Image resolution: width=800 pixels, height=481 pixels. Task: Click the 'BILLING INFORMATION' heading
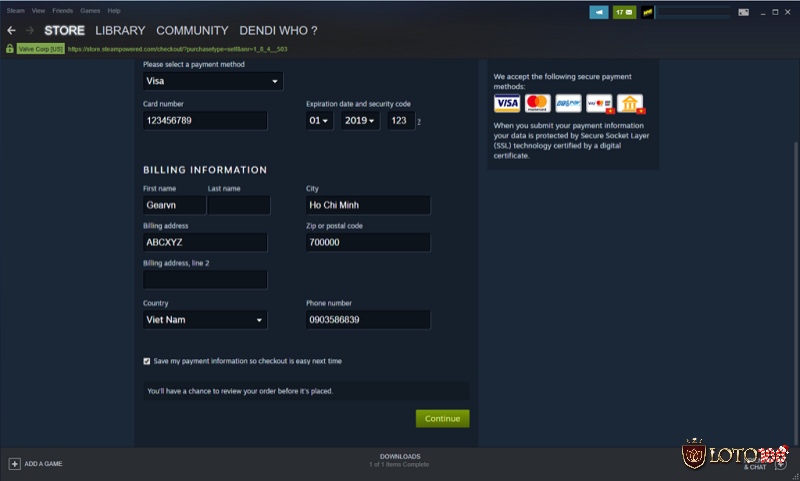205,170
